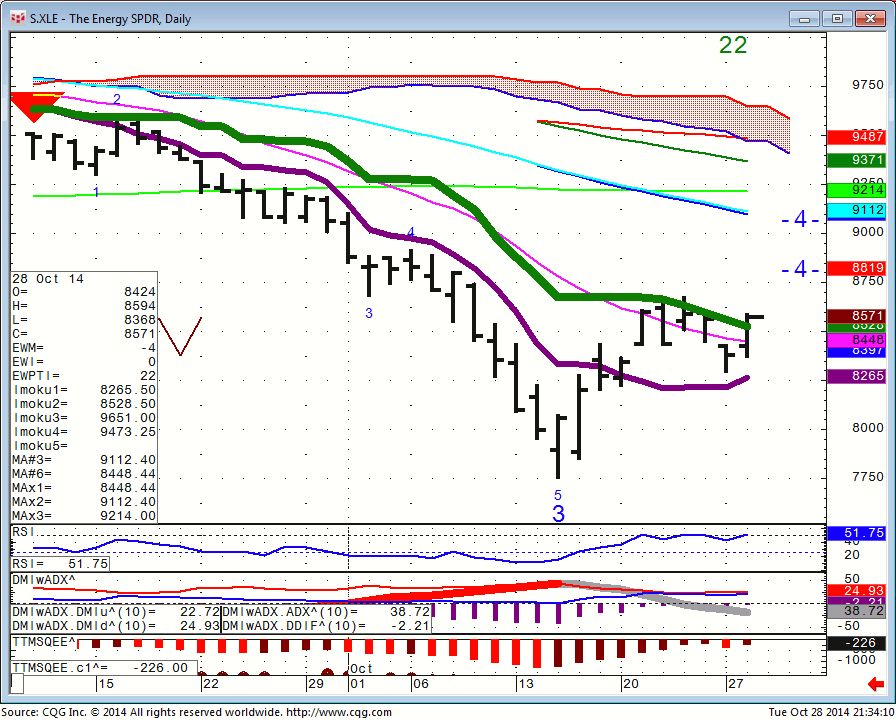Click the DMIwADX.DMId^(10)= 24.93 readout
The height and width of the screenshot is (720, 896).
[x=115, y=626]
